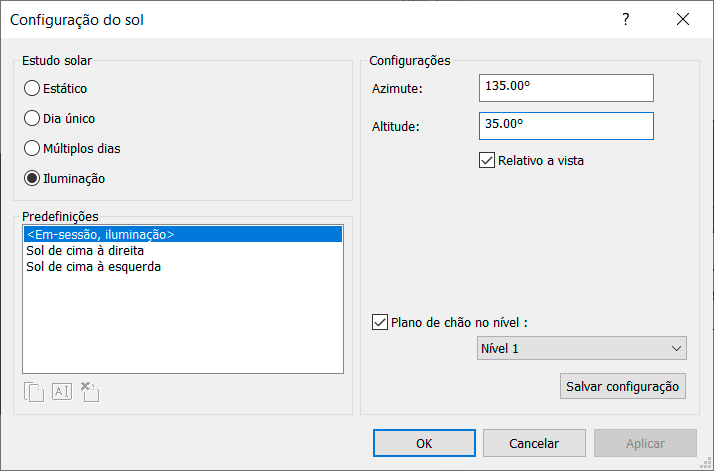This screenshot has width=714, height=471.
Task: Close the Configuração do sol dialog
Action: tap(683, 19)
